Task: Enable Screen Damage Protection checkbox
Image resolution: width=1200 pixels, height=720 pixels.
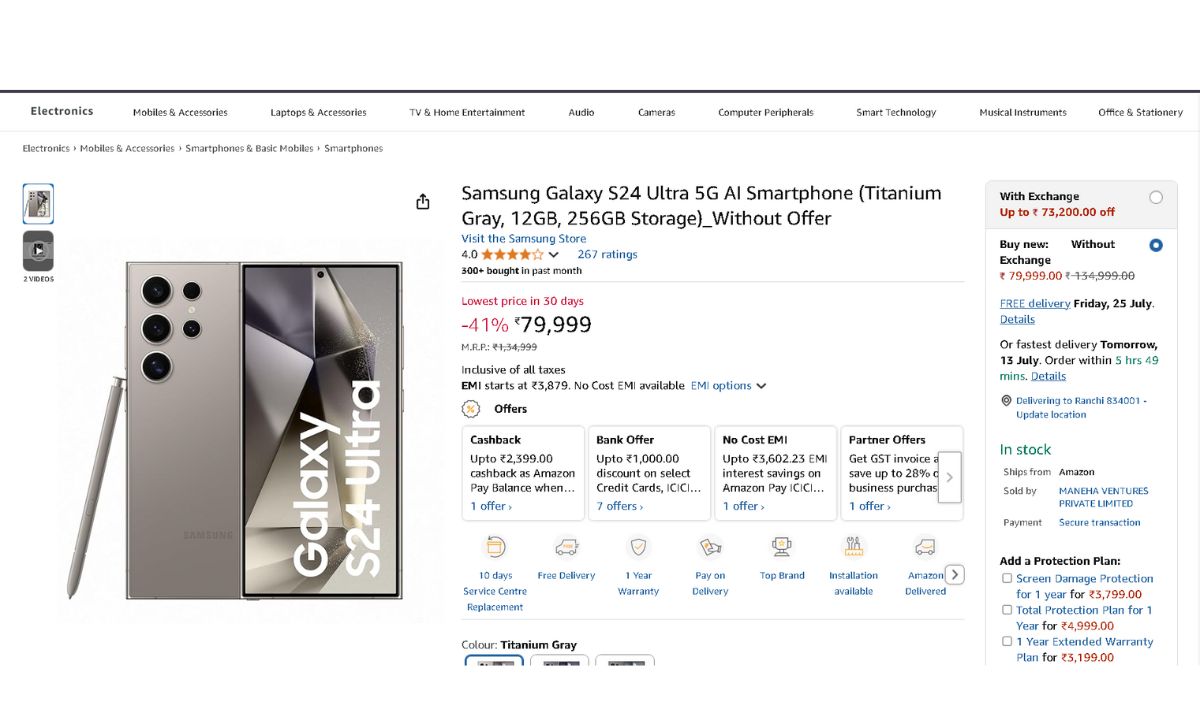Action: (1007, 578)
